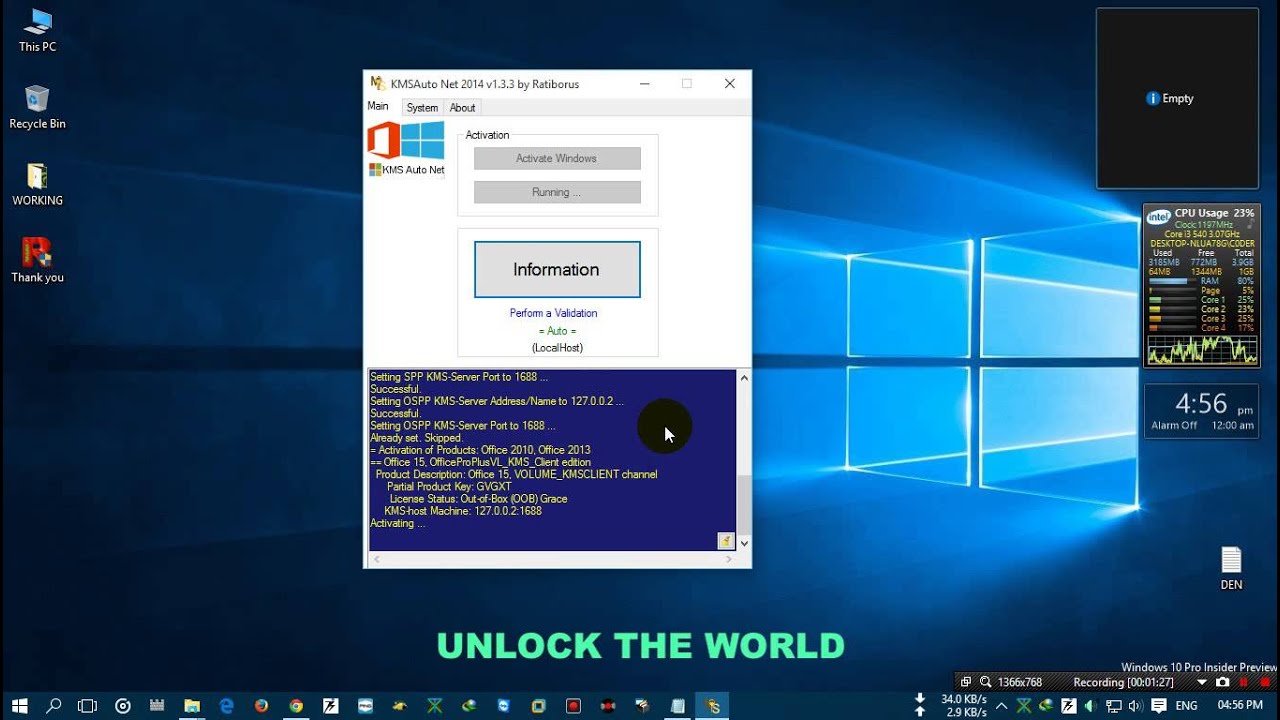The height and width of the screenshot is (720, 1280).
Task: Pause the screen recording
Action: point(1244,682)
